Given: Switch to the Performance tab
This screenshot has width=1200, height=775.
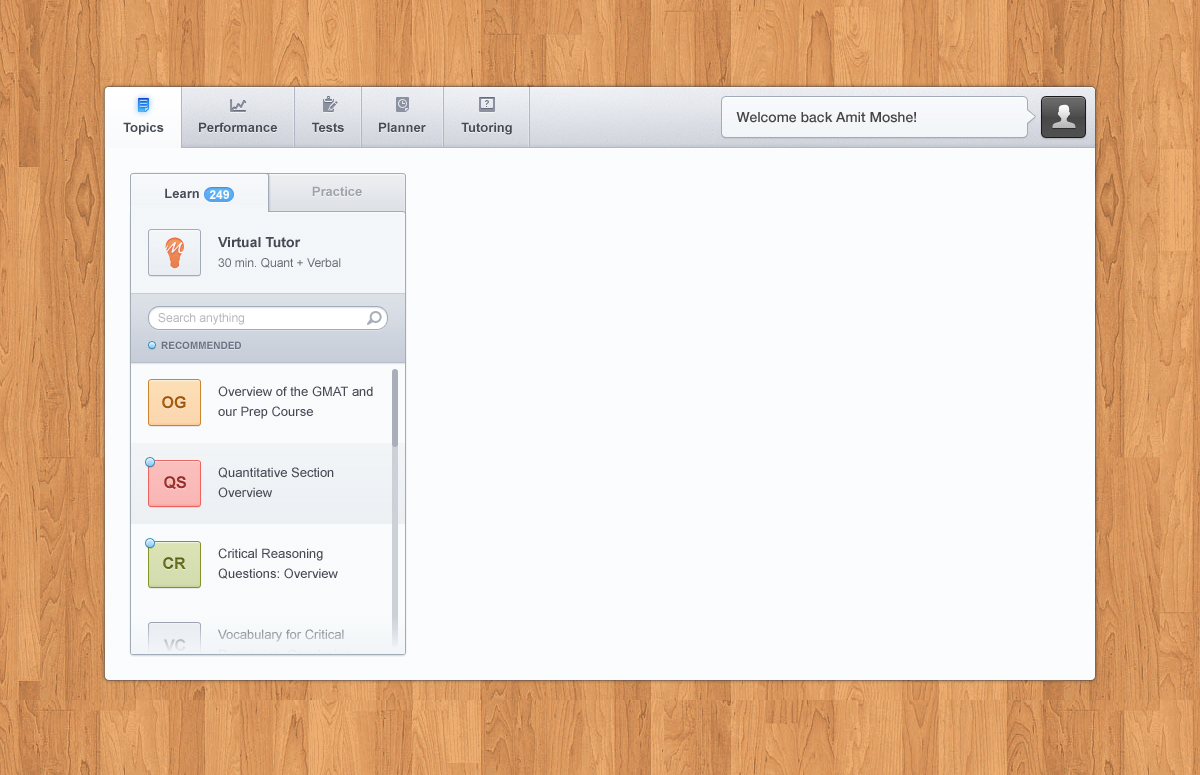Looking at the screenshot, I should (237, 117).
